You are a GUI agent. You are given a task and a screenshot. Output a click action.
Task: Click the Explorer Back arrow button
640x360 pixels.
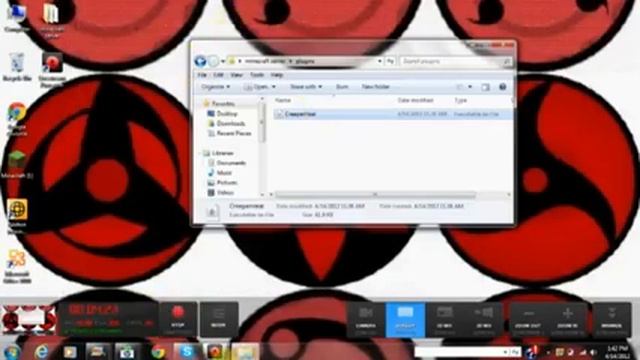200,61
